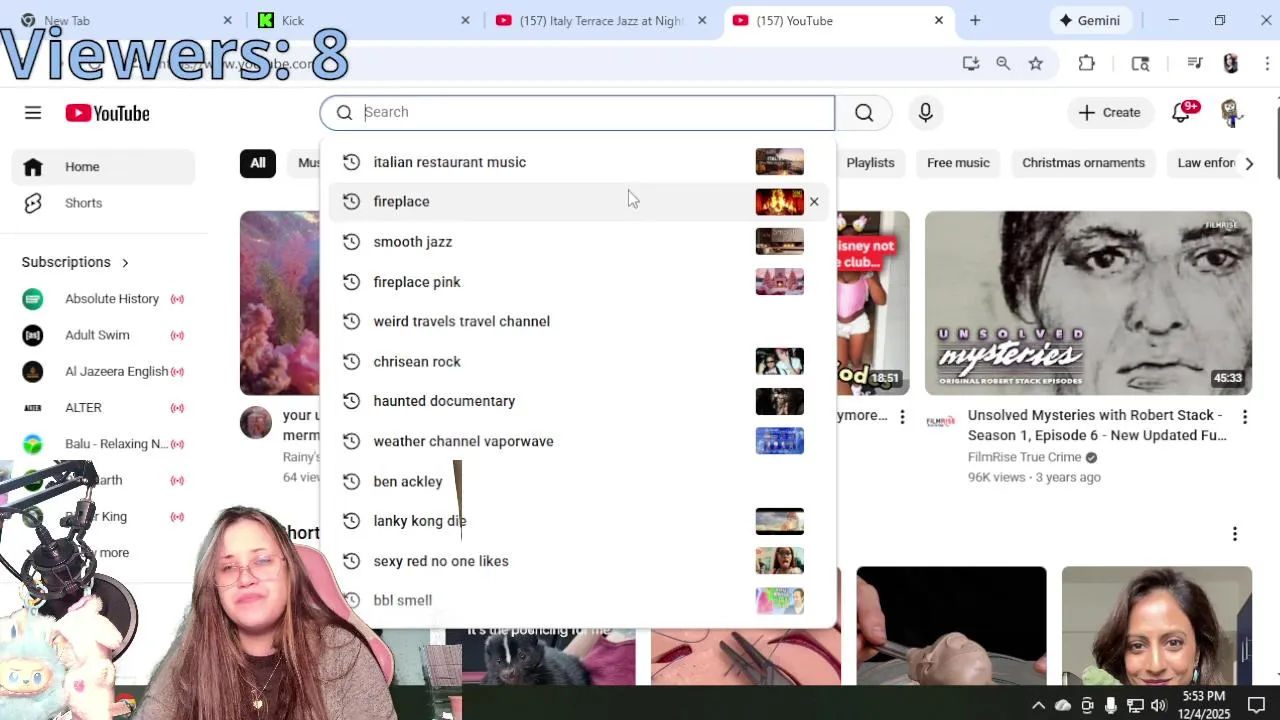1280x720 pixels.
Task: Open a new browser tab with plus
Action: [x=975, y=20]
